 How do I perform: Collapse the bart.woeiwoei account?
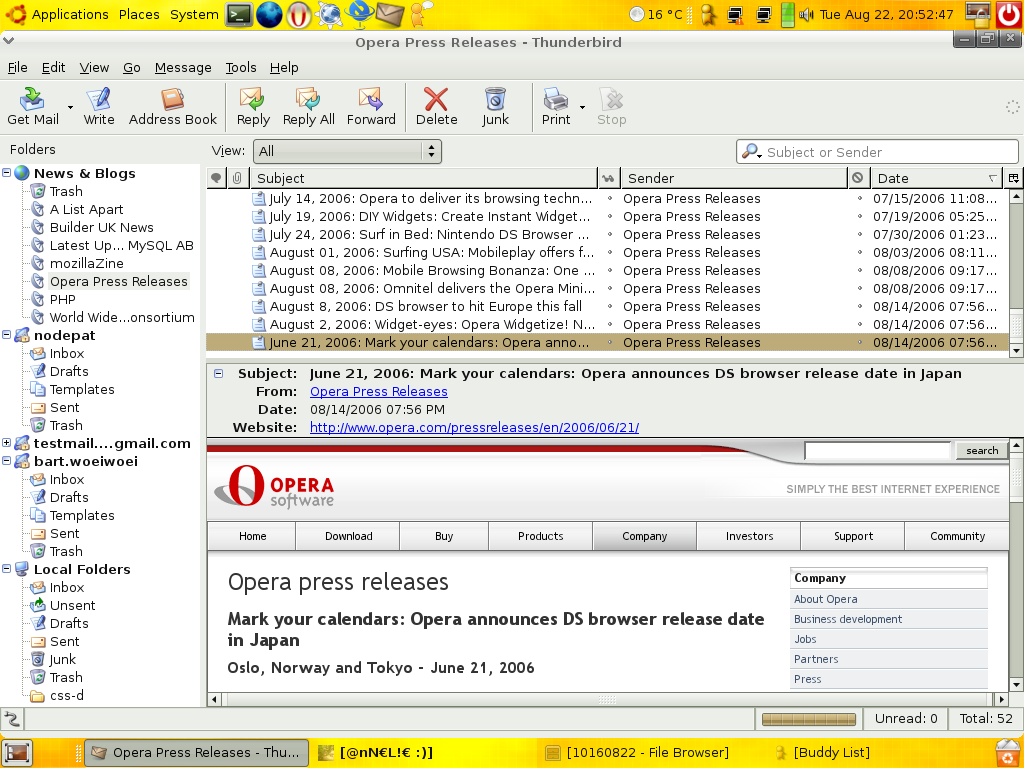[x=7, y=460]
